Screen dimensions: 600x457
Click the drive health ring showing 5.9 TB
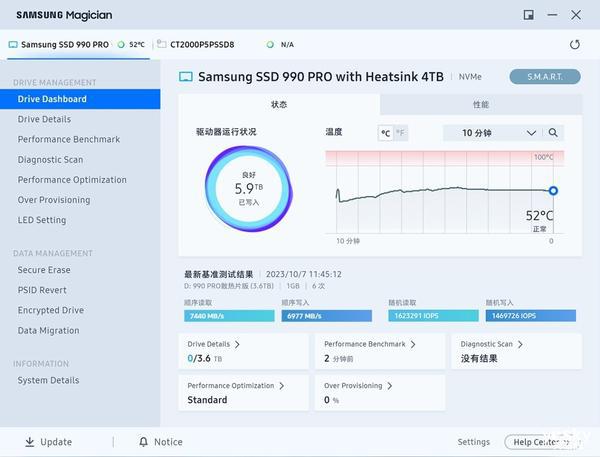tap(249, 188)
